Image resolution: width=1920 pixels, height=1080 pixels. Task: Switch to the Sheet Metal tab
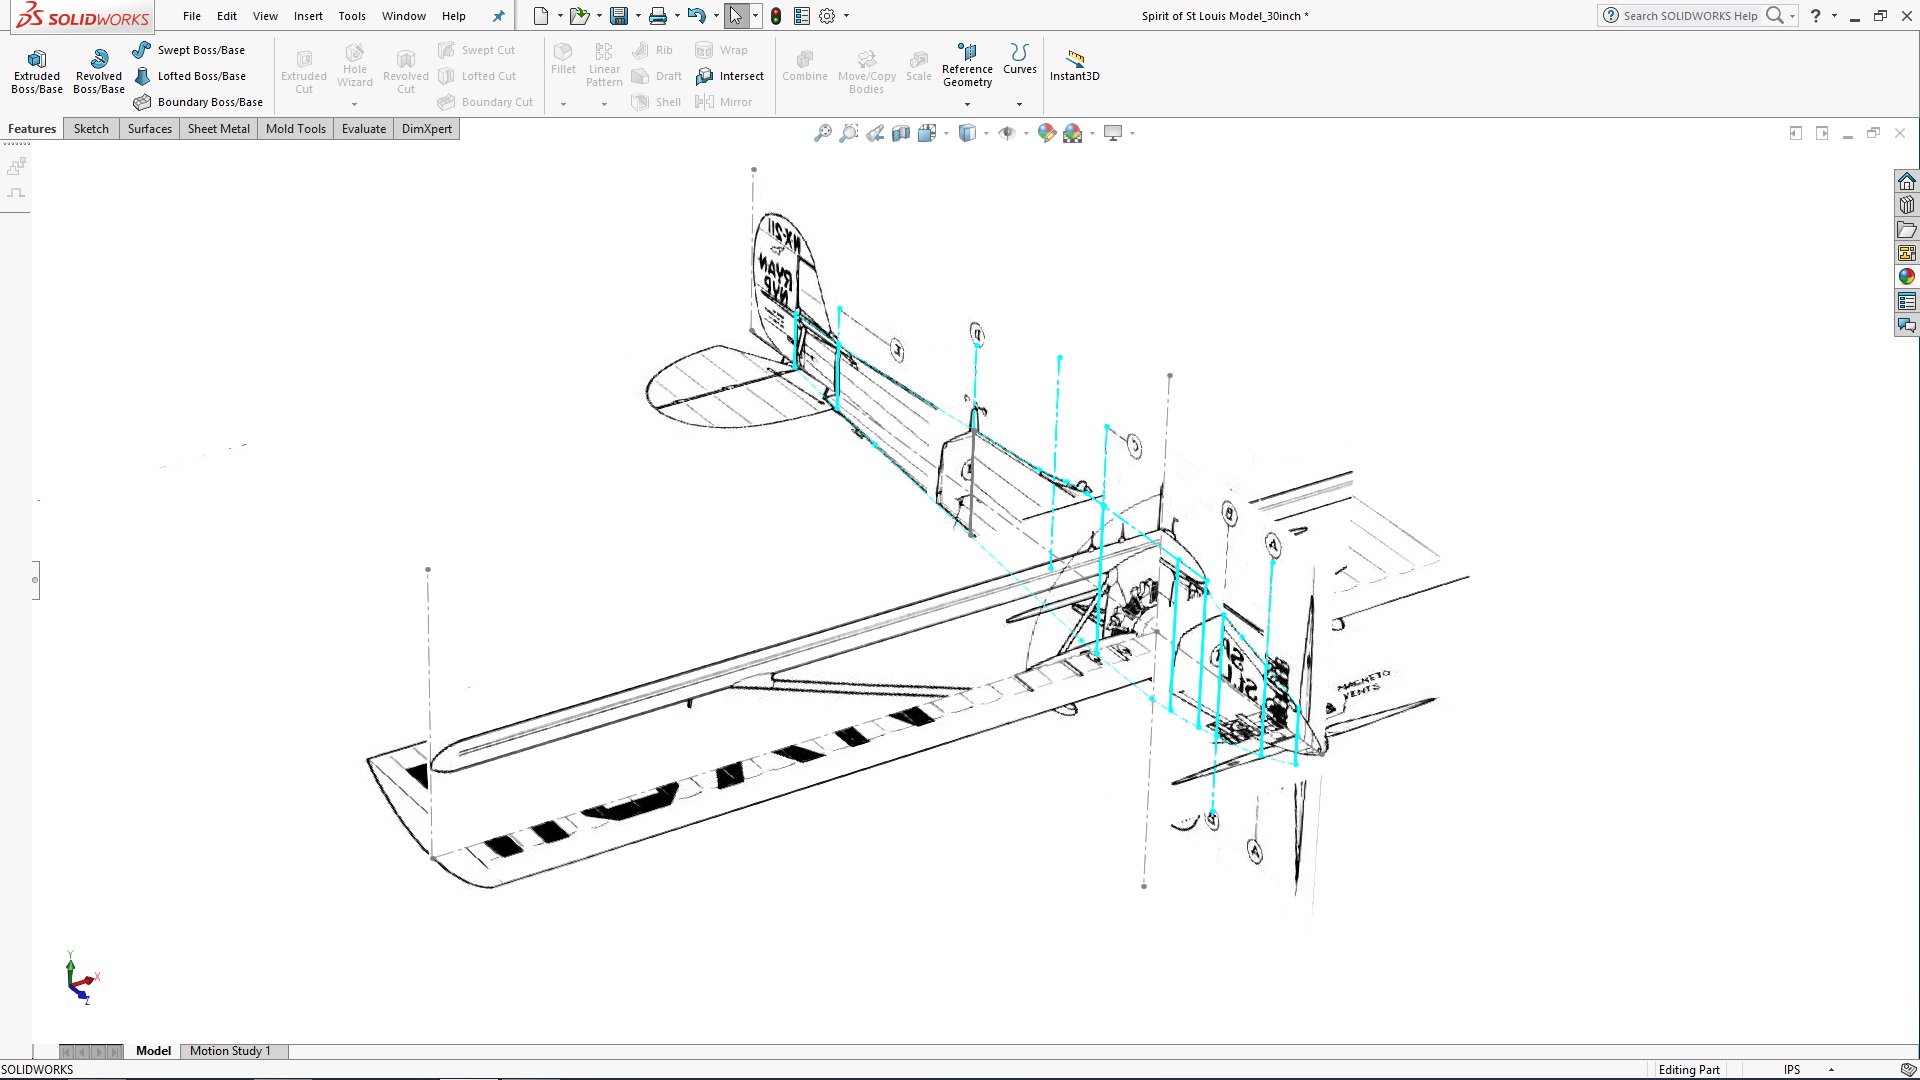pyautogui.click(x=218, y=128)
